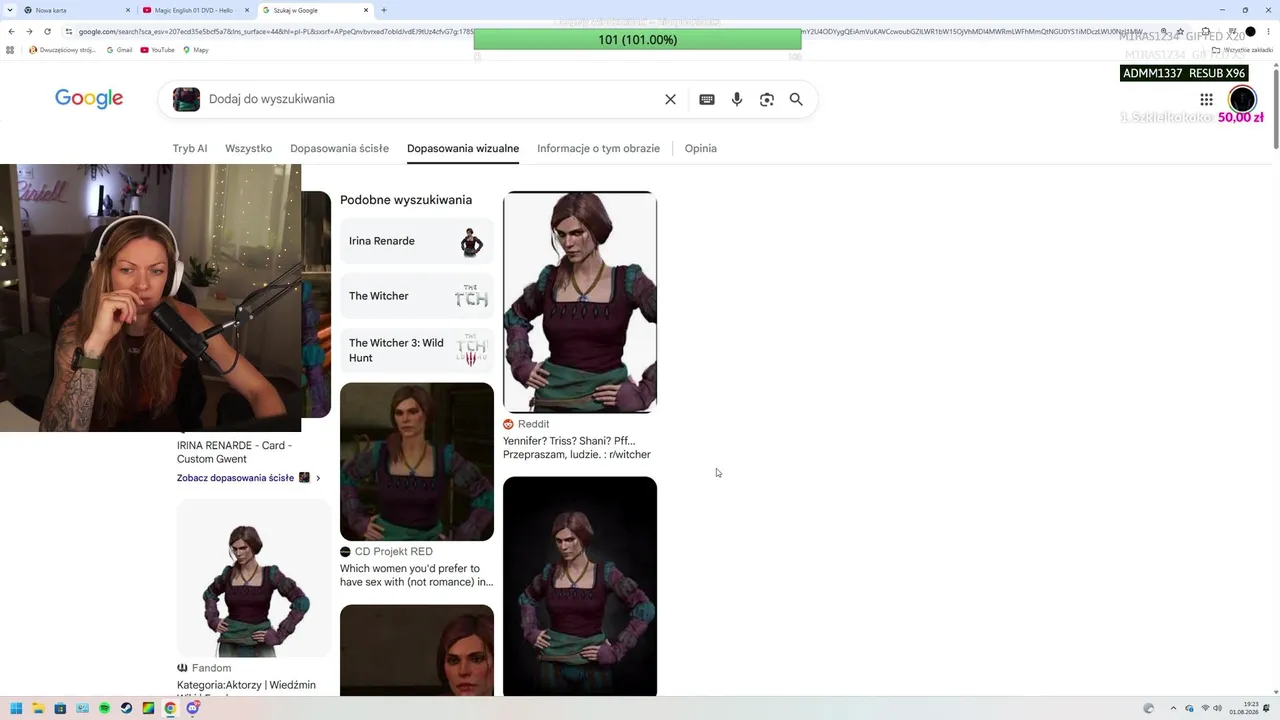The image size is (1280, 720).
Task: Open a new browser tab
Action: point(384,10)
